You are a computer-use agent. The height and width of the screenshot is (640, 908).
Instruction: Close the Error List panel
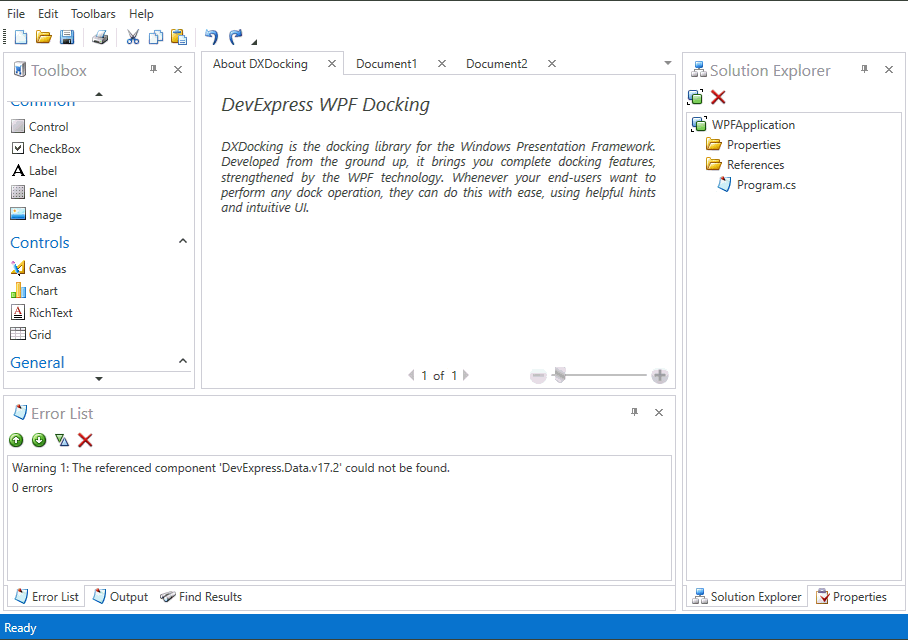[x=659, y=412]
